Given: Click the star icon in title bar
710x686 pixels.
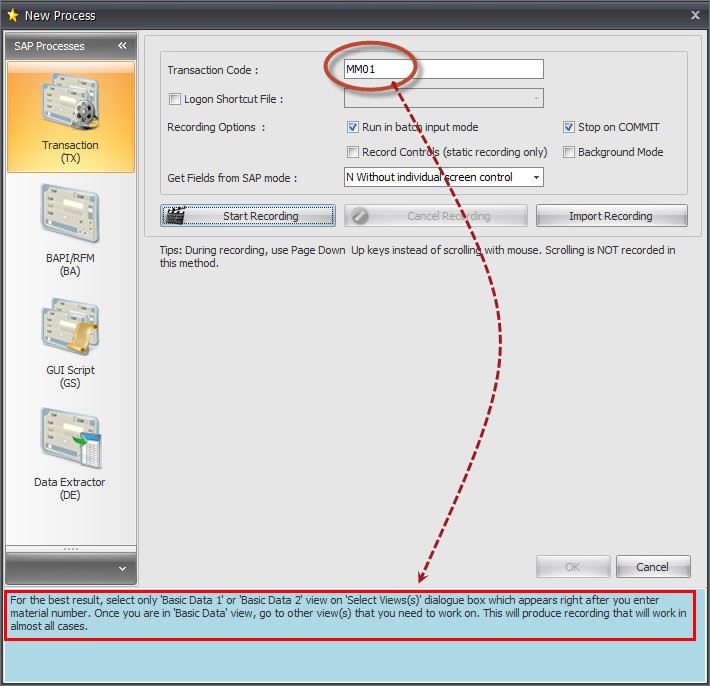Looking at the screenshot, I should point(13,15).
